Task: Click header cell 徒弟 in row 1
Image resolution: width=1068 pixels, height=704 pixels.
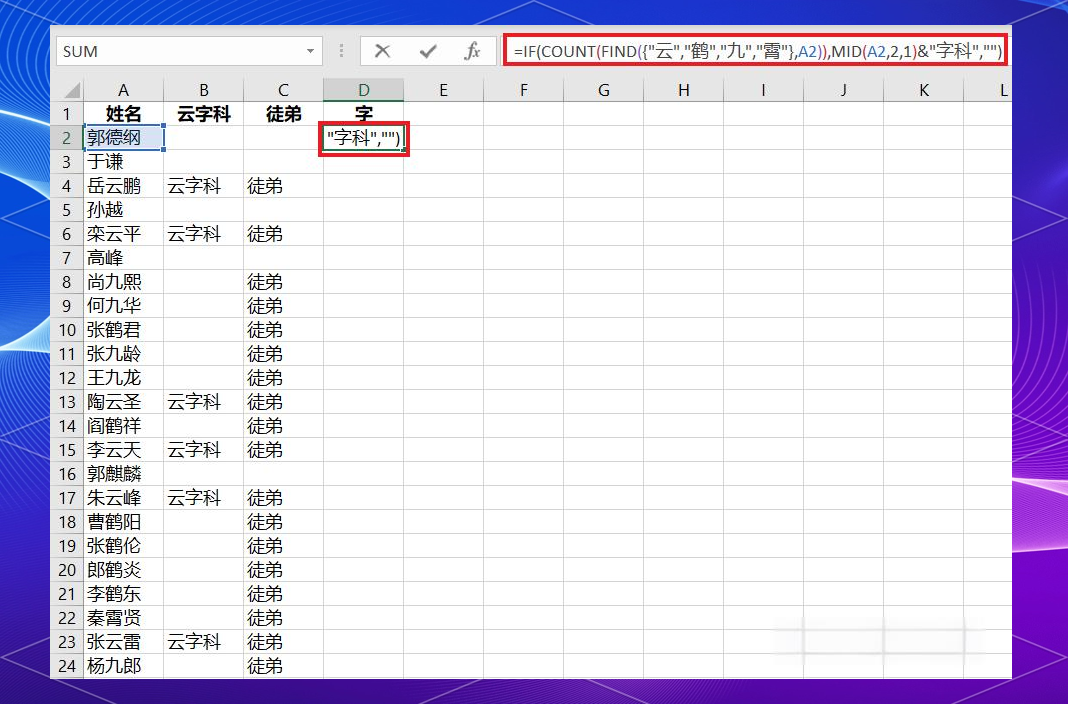Action: [283, 114]
